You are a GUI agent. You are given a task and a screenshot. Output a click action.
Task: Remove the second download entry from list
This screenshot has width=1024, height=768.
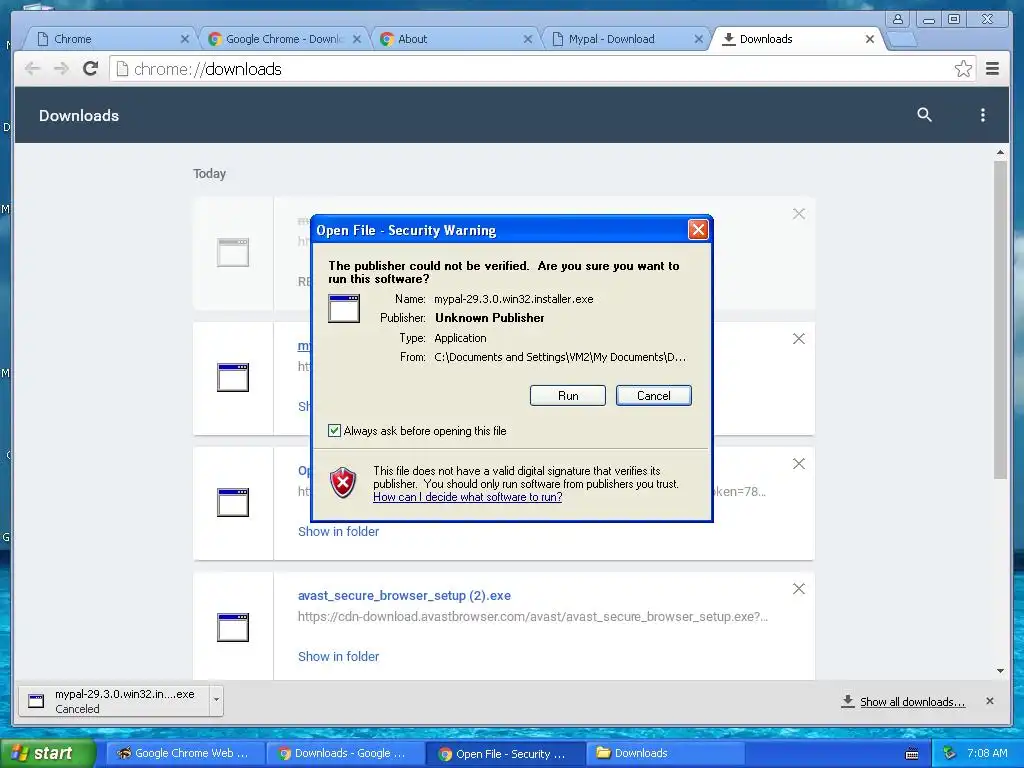click(798, 338)
